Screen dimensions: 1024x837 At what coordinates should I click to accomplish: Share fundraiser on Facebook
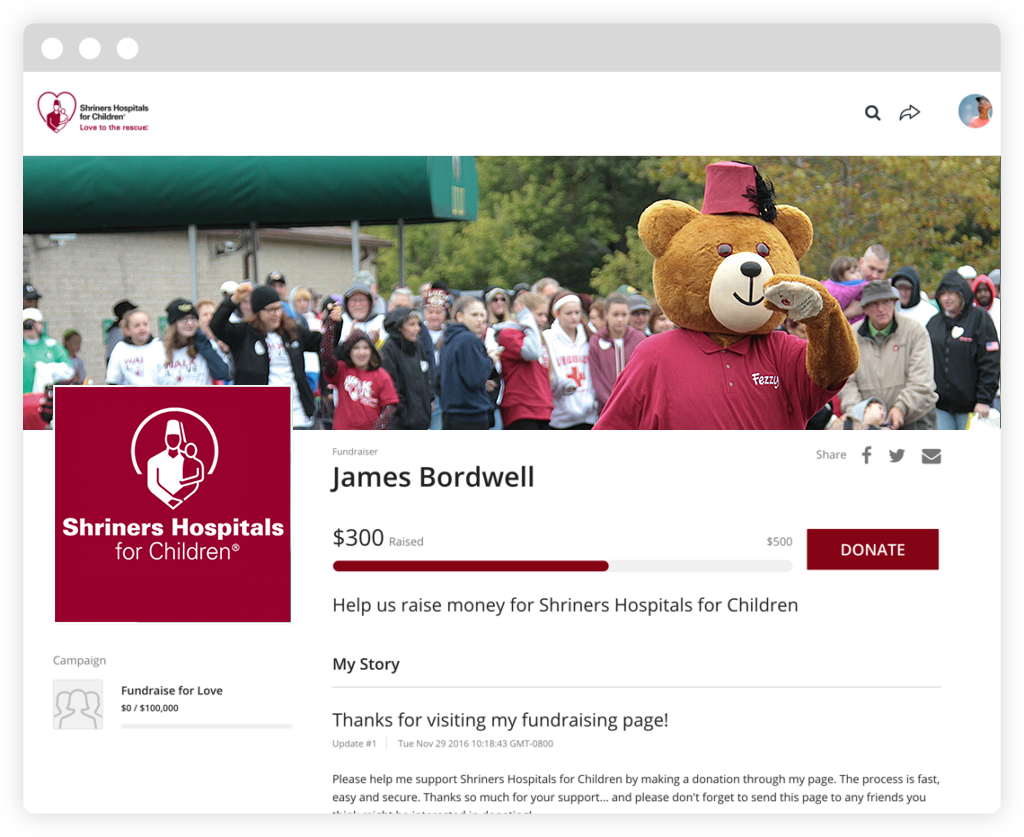pos(867,455)
